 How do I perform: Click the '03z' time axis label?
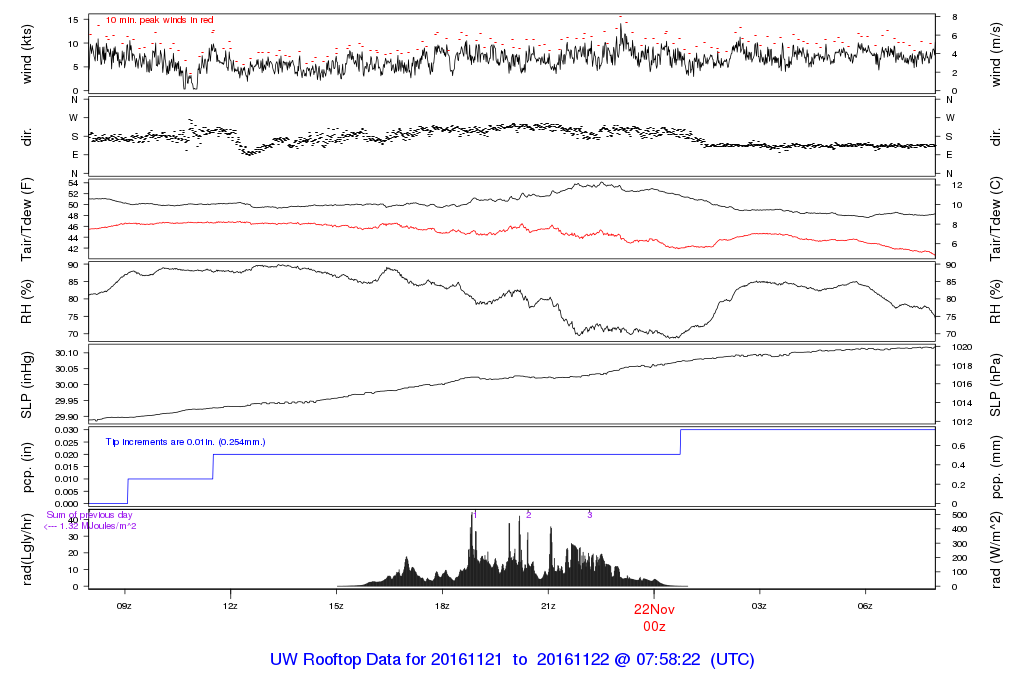tap(759, 606)
